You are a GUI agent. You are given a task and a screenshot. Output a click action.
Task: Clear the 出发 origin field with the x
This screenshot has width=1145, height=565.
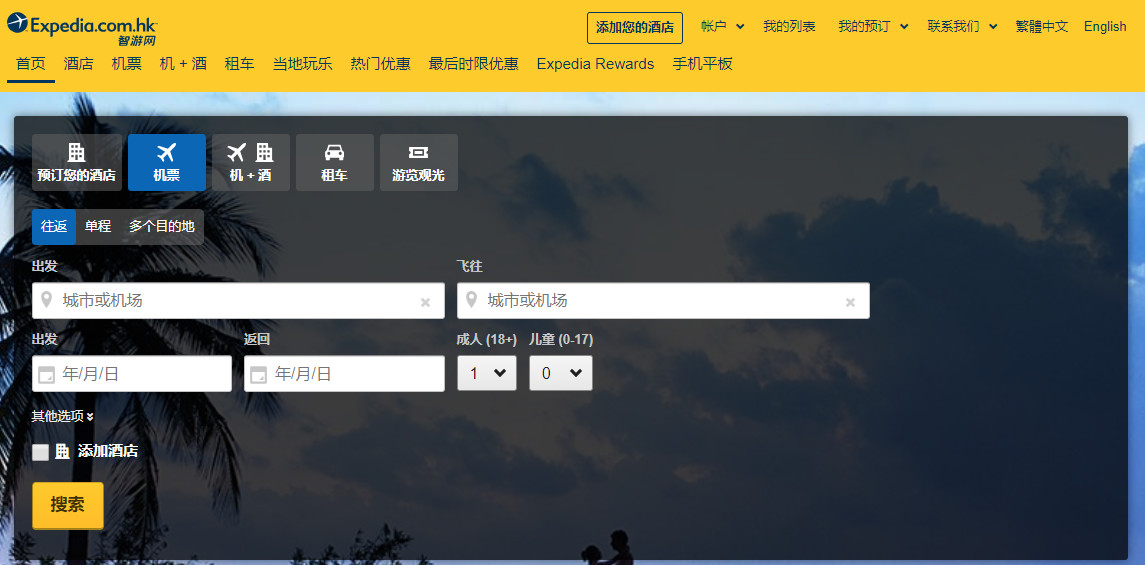pos(425,302)
